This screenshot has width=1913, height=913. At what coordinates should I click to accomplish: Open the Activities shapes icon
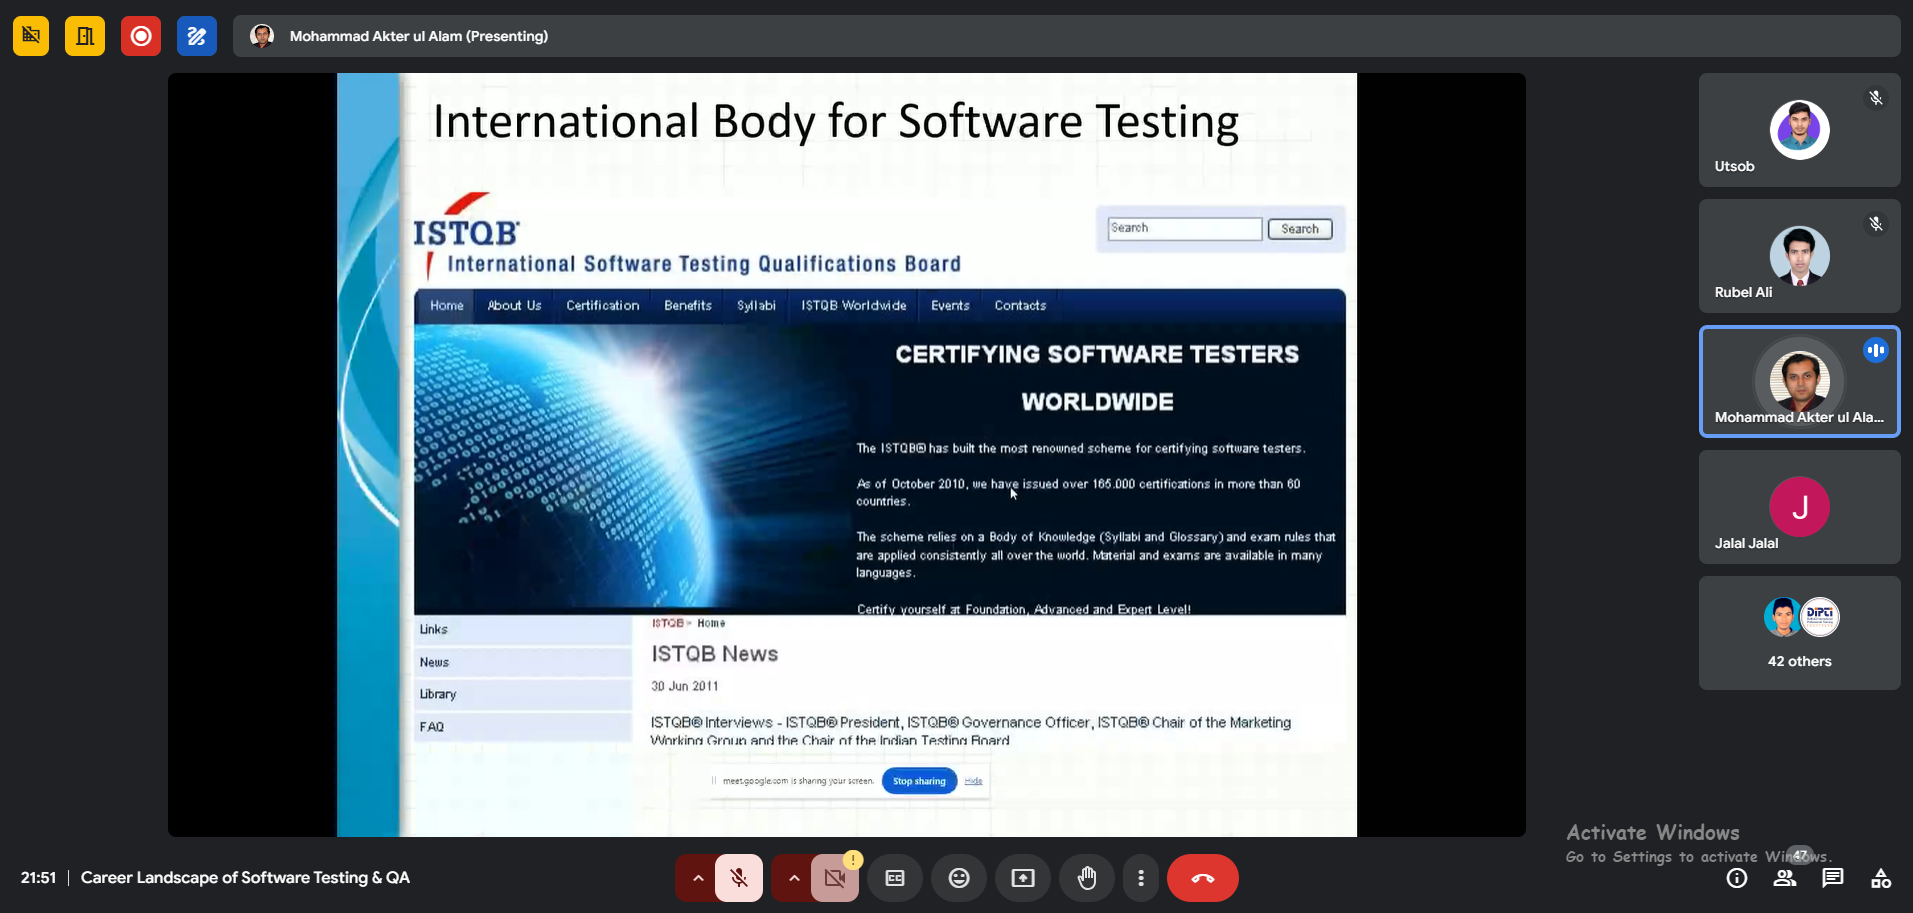(x=1880, y=878)
